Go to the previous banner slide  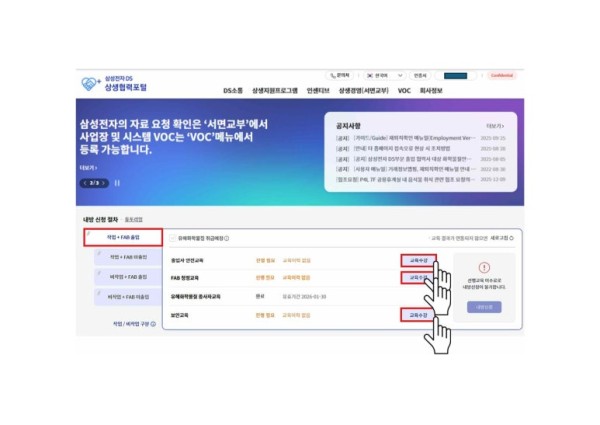(x=85, y=183)
